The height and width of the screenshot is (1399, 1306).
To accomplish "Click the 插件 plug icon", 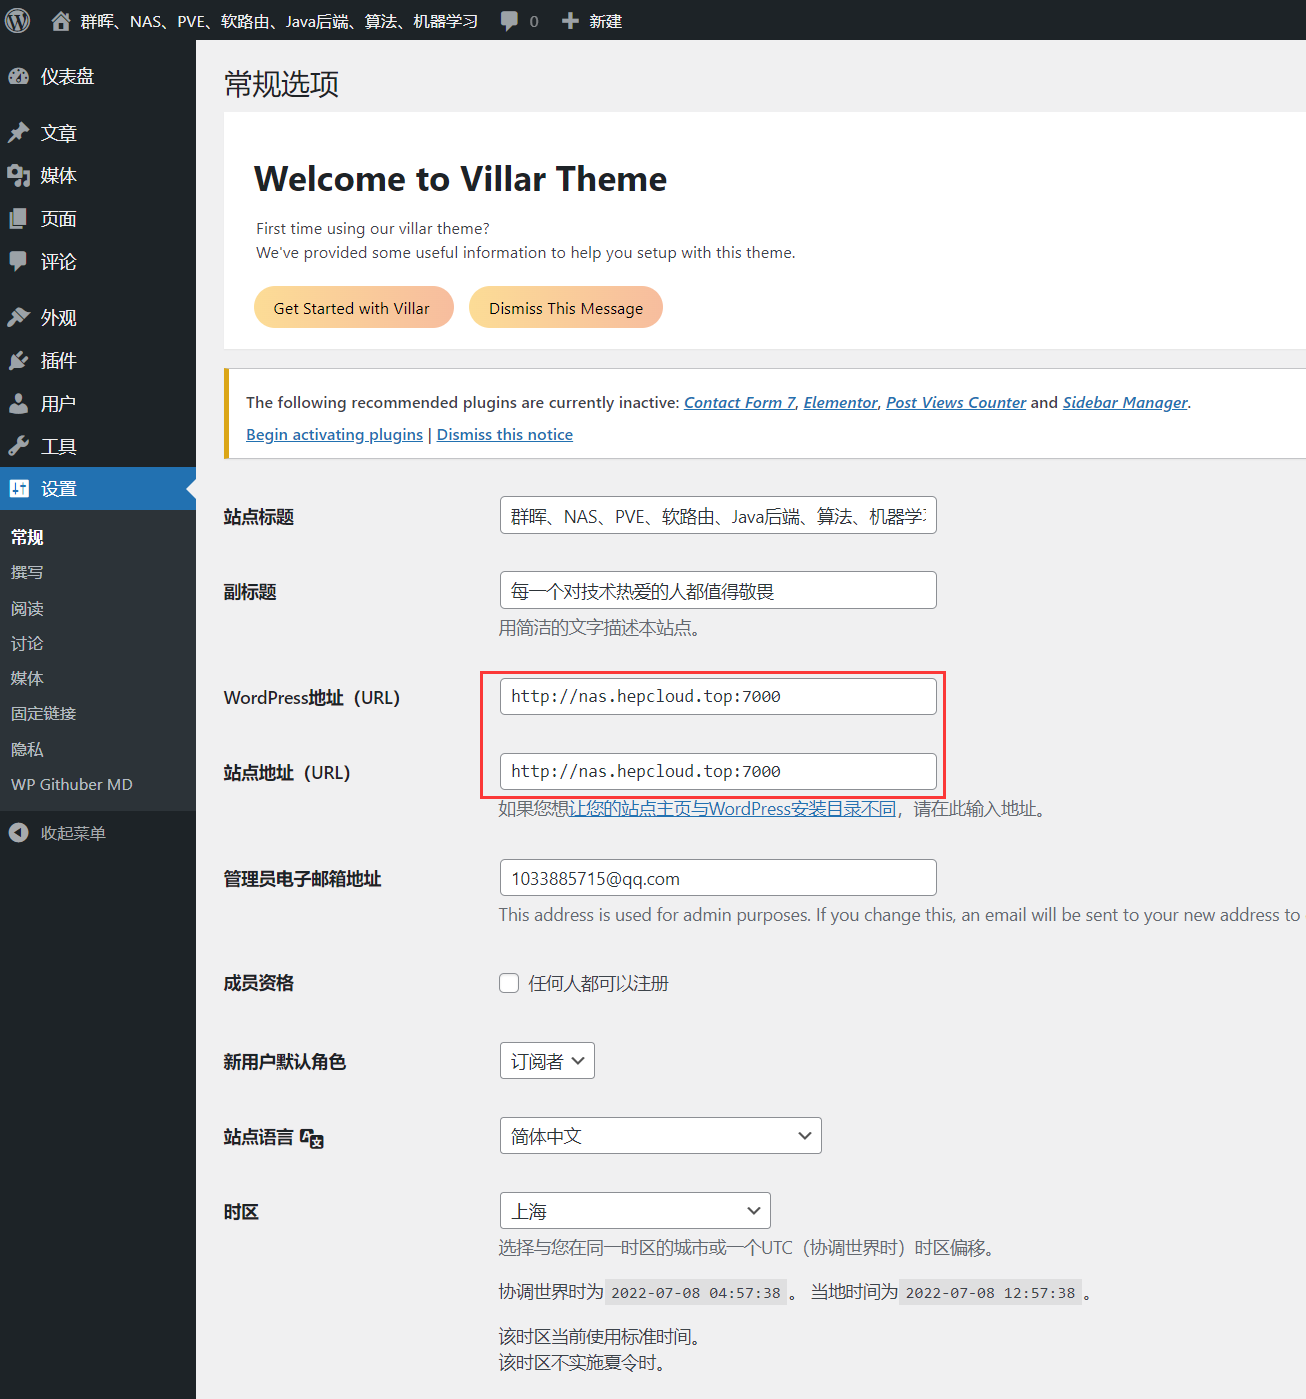I will [x=19, y=360].
